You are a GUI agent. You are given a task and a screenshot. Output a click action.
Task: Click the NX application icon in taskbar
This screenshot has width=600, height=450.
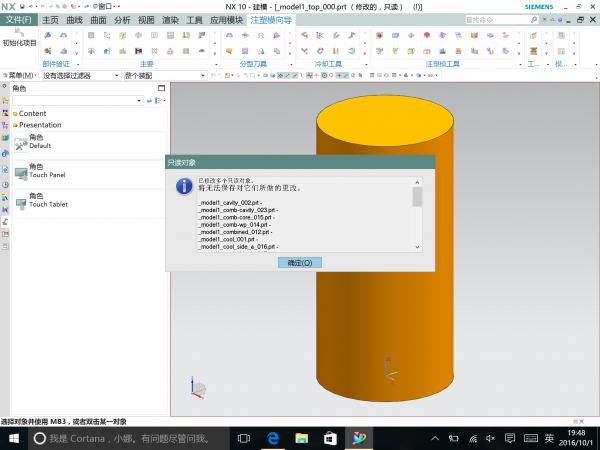coord(359,438)
